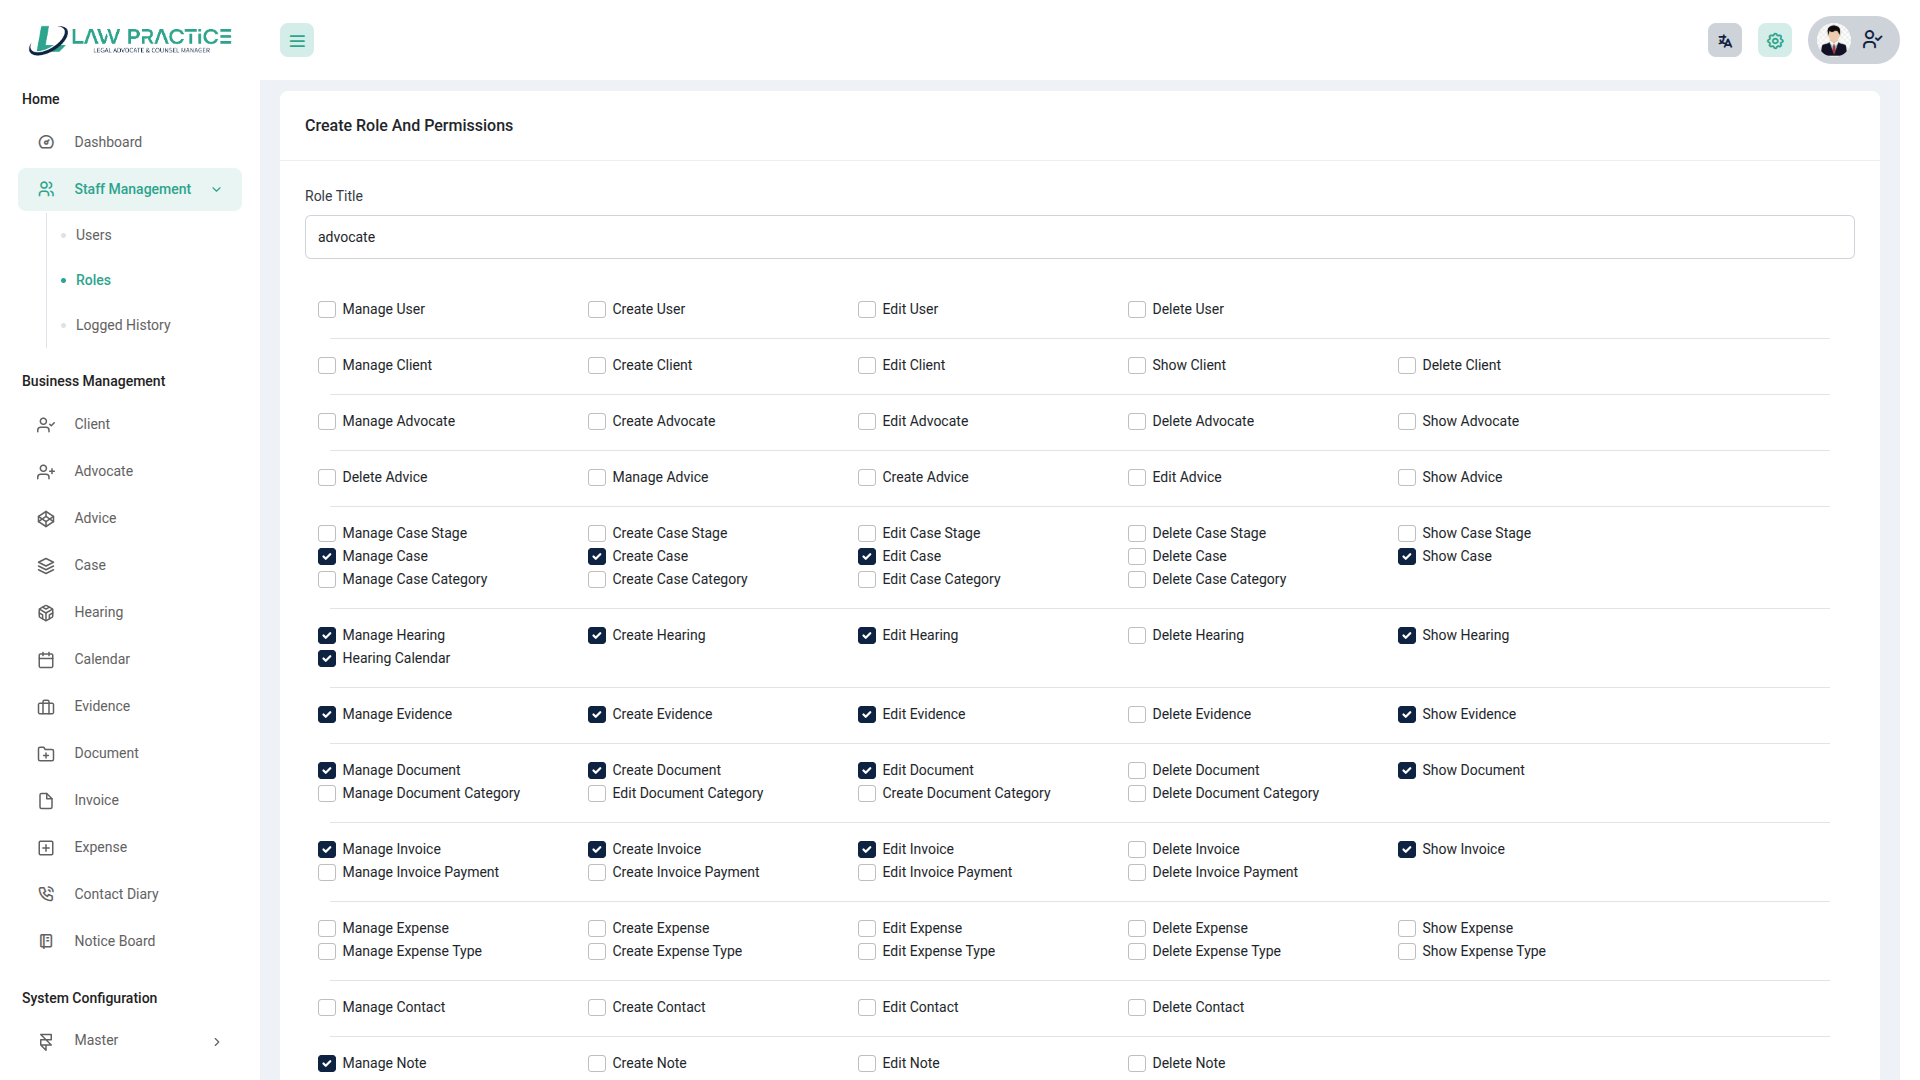Click the settings gear icon in header
The image size is (1920, 1080).
click(x=1775, y=41)
